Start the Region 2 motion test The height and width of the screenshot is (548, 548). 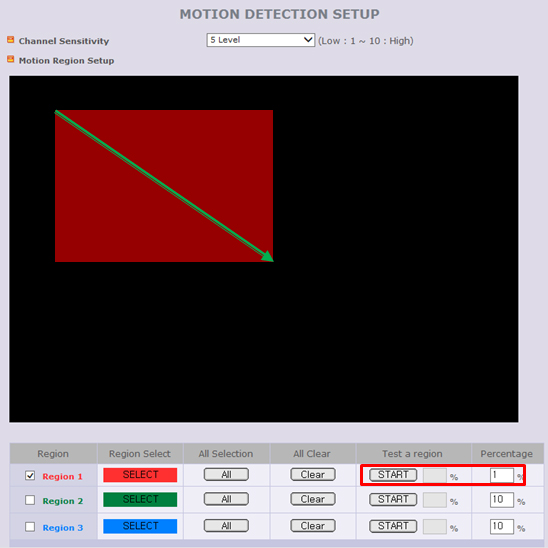(x=393, y=499)
